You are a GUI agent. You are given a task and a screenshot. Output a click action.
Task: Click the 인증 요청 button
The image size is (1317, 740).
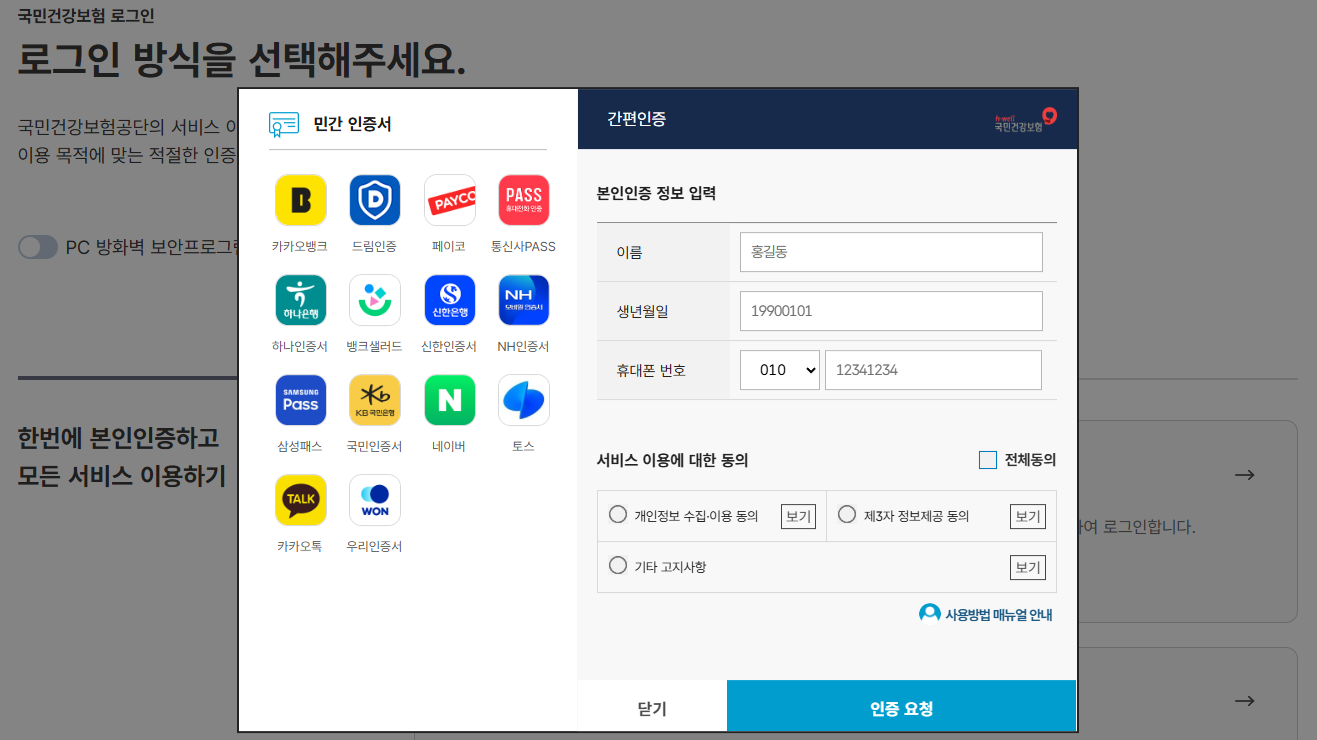(x=902, y=708)
